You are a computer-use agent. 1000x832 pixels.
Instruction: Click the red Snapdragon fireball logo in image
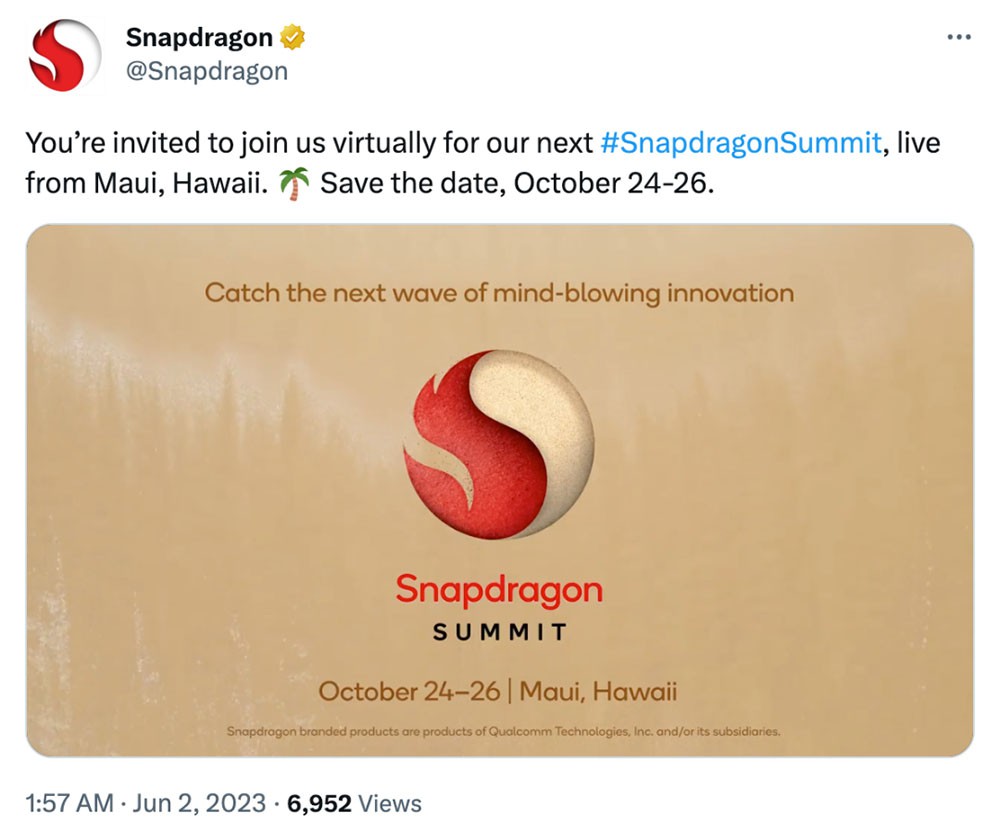[x=499, y=444]
